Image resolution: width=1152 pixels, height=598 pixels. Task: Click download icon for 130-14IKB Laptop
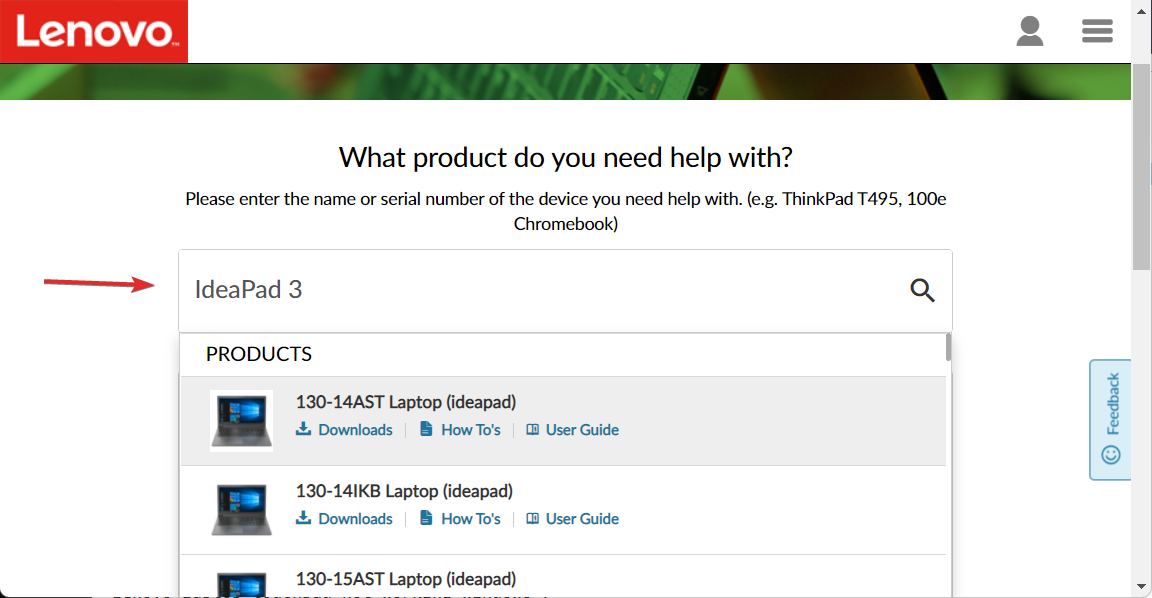[x=303, y=517]
